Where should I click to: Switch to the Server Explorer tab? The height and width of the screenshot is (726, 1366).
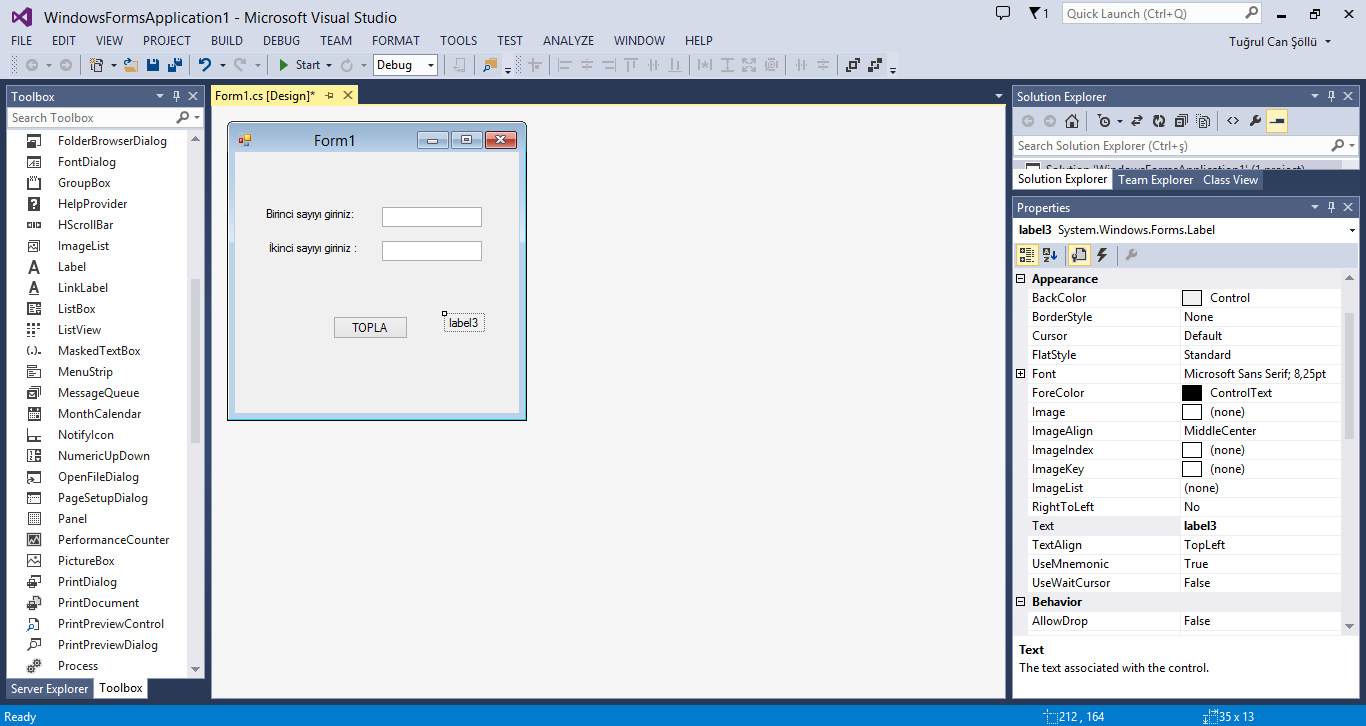(49, 688)
